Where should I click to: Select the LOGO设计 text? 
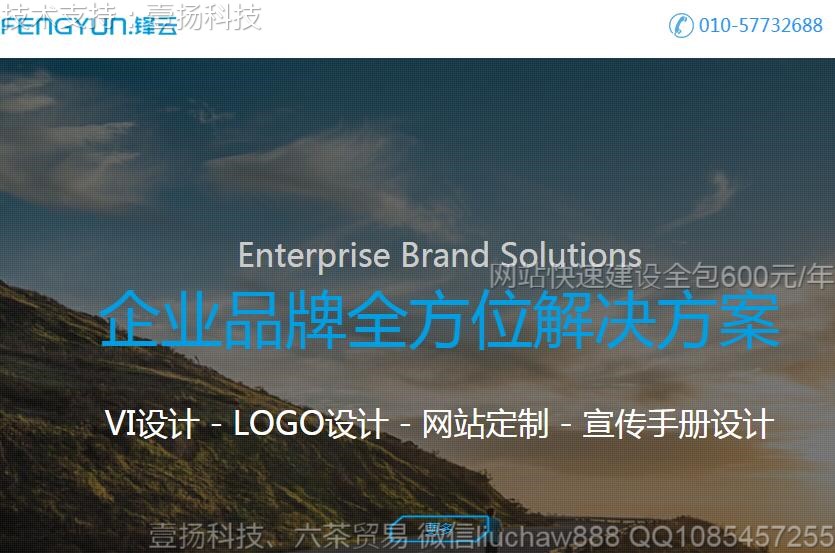(x=311, y=424)
